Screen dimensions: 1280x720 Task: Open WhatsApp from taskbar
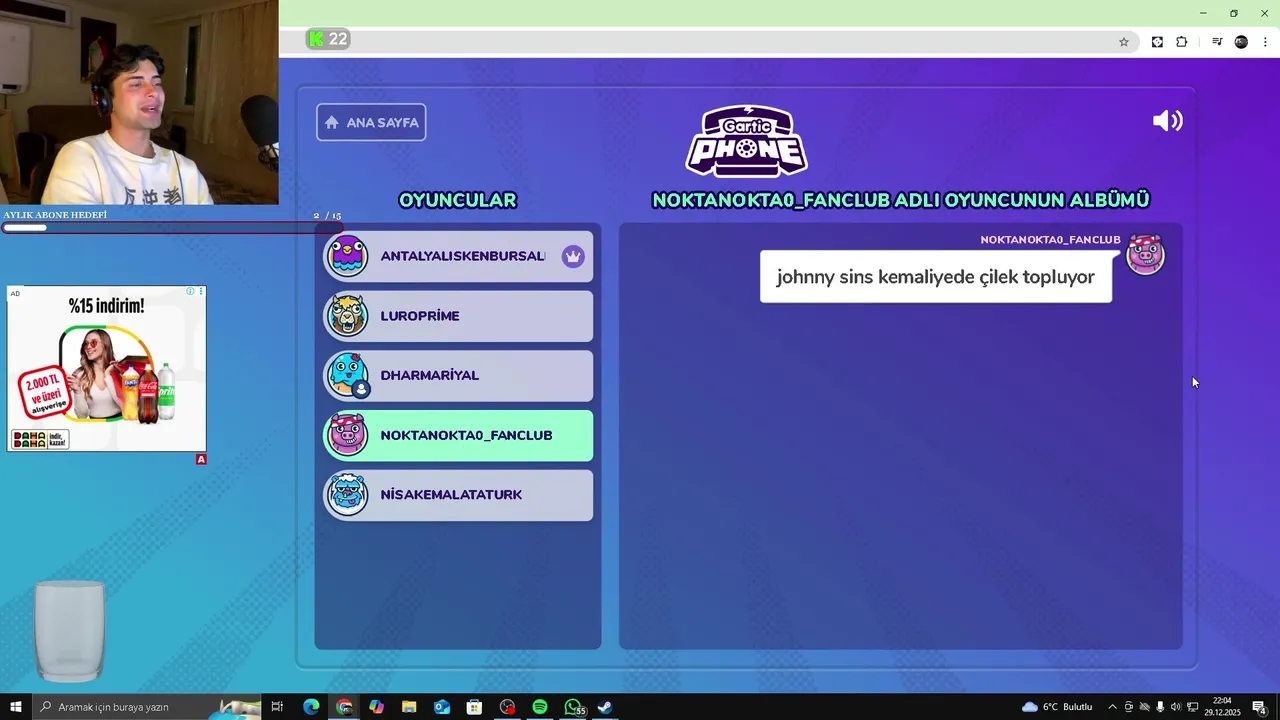[573, 707]
